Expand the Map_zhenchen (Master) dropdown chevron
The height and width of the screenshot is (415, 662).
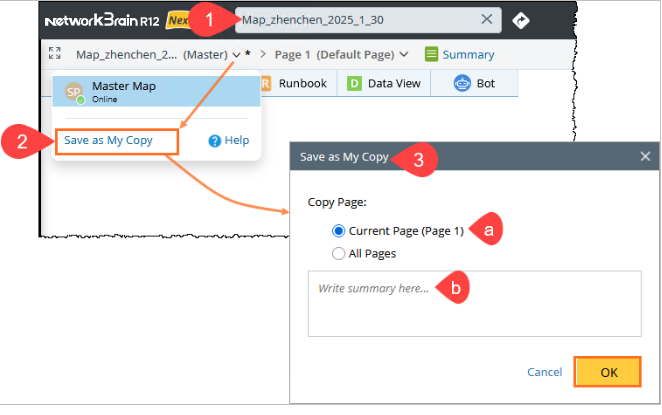236,55
